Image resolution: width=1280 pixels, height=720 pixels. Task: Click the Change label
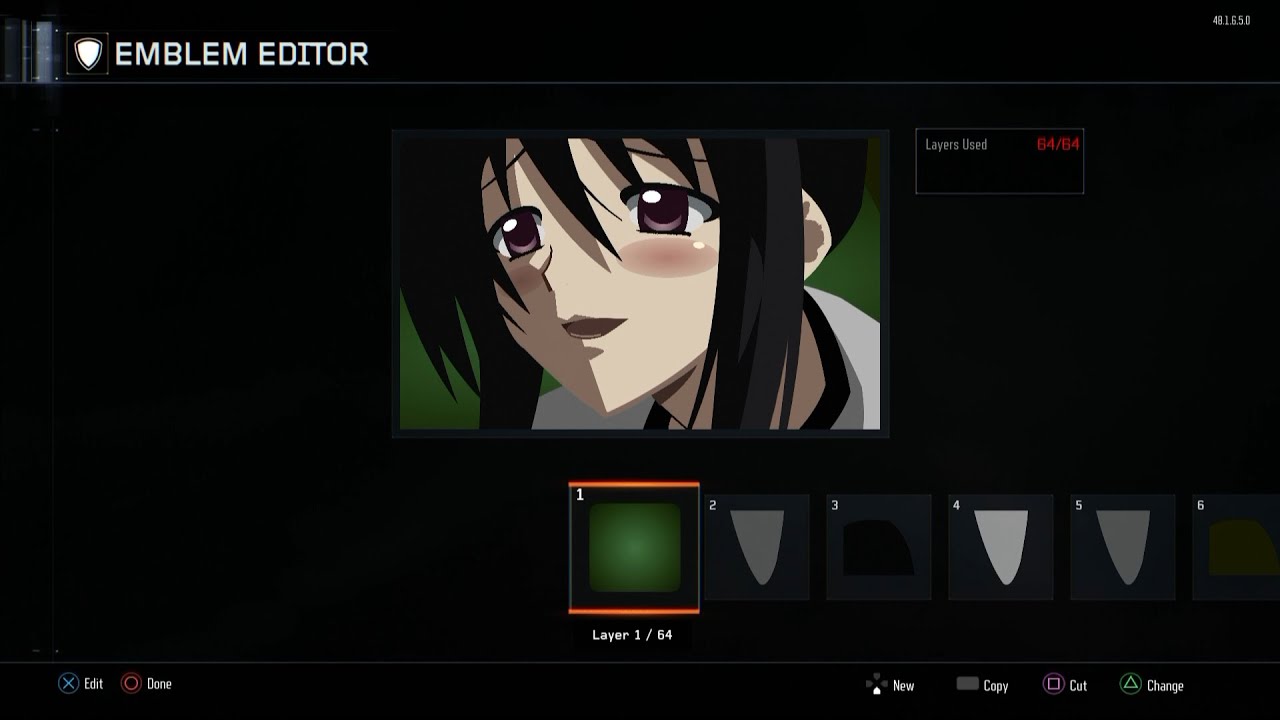(x=1165, y=686)
